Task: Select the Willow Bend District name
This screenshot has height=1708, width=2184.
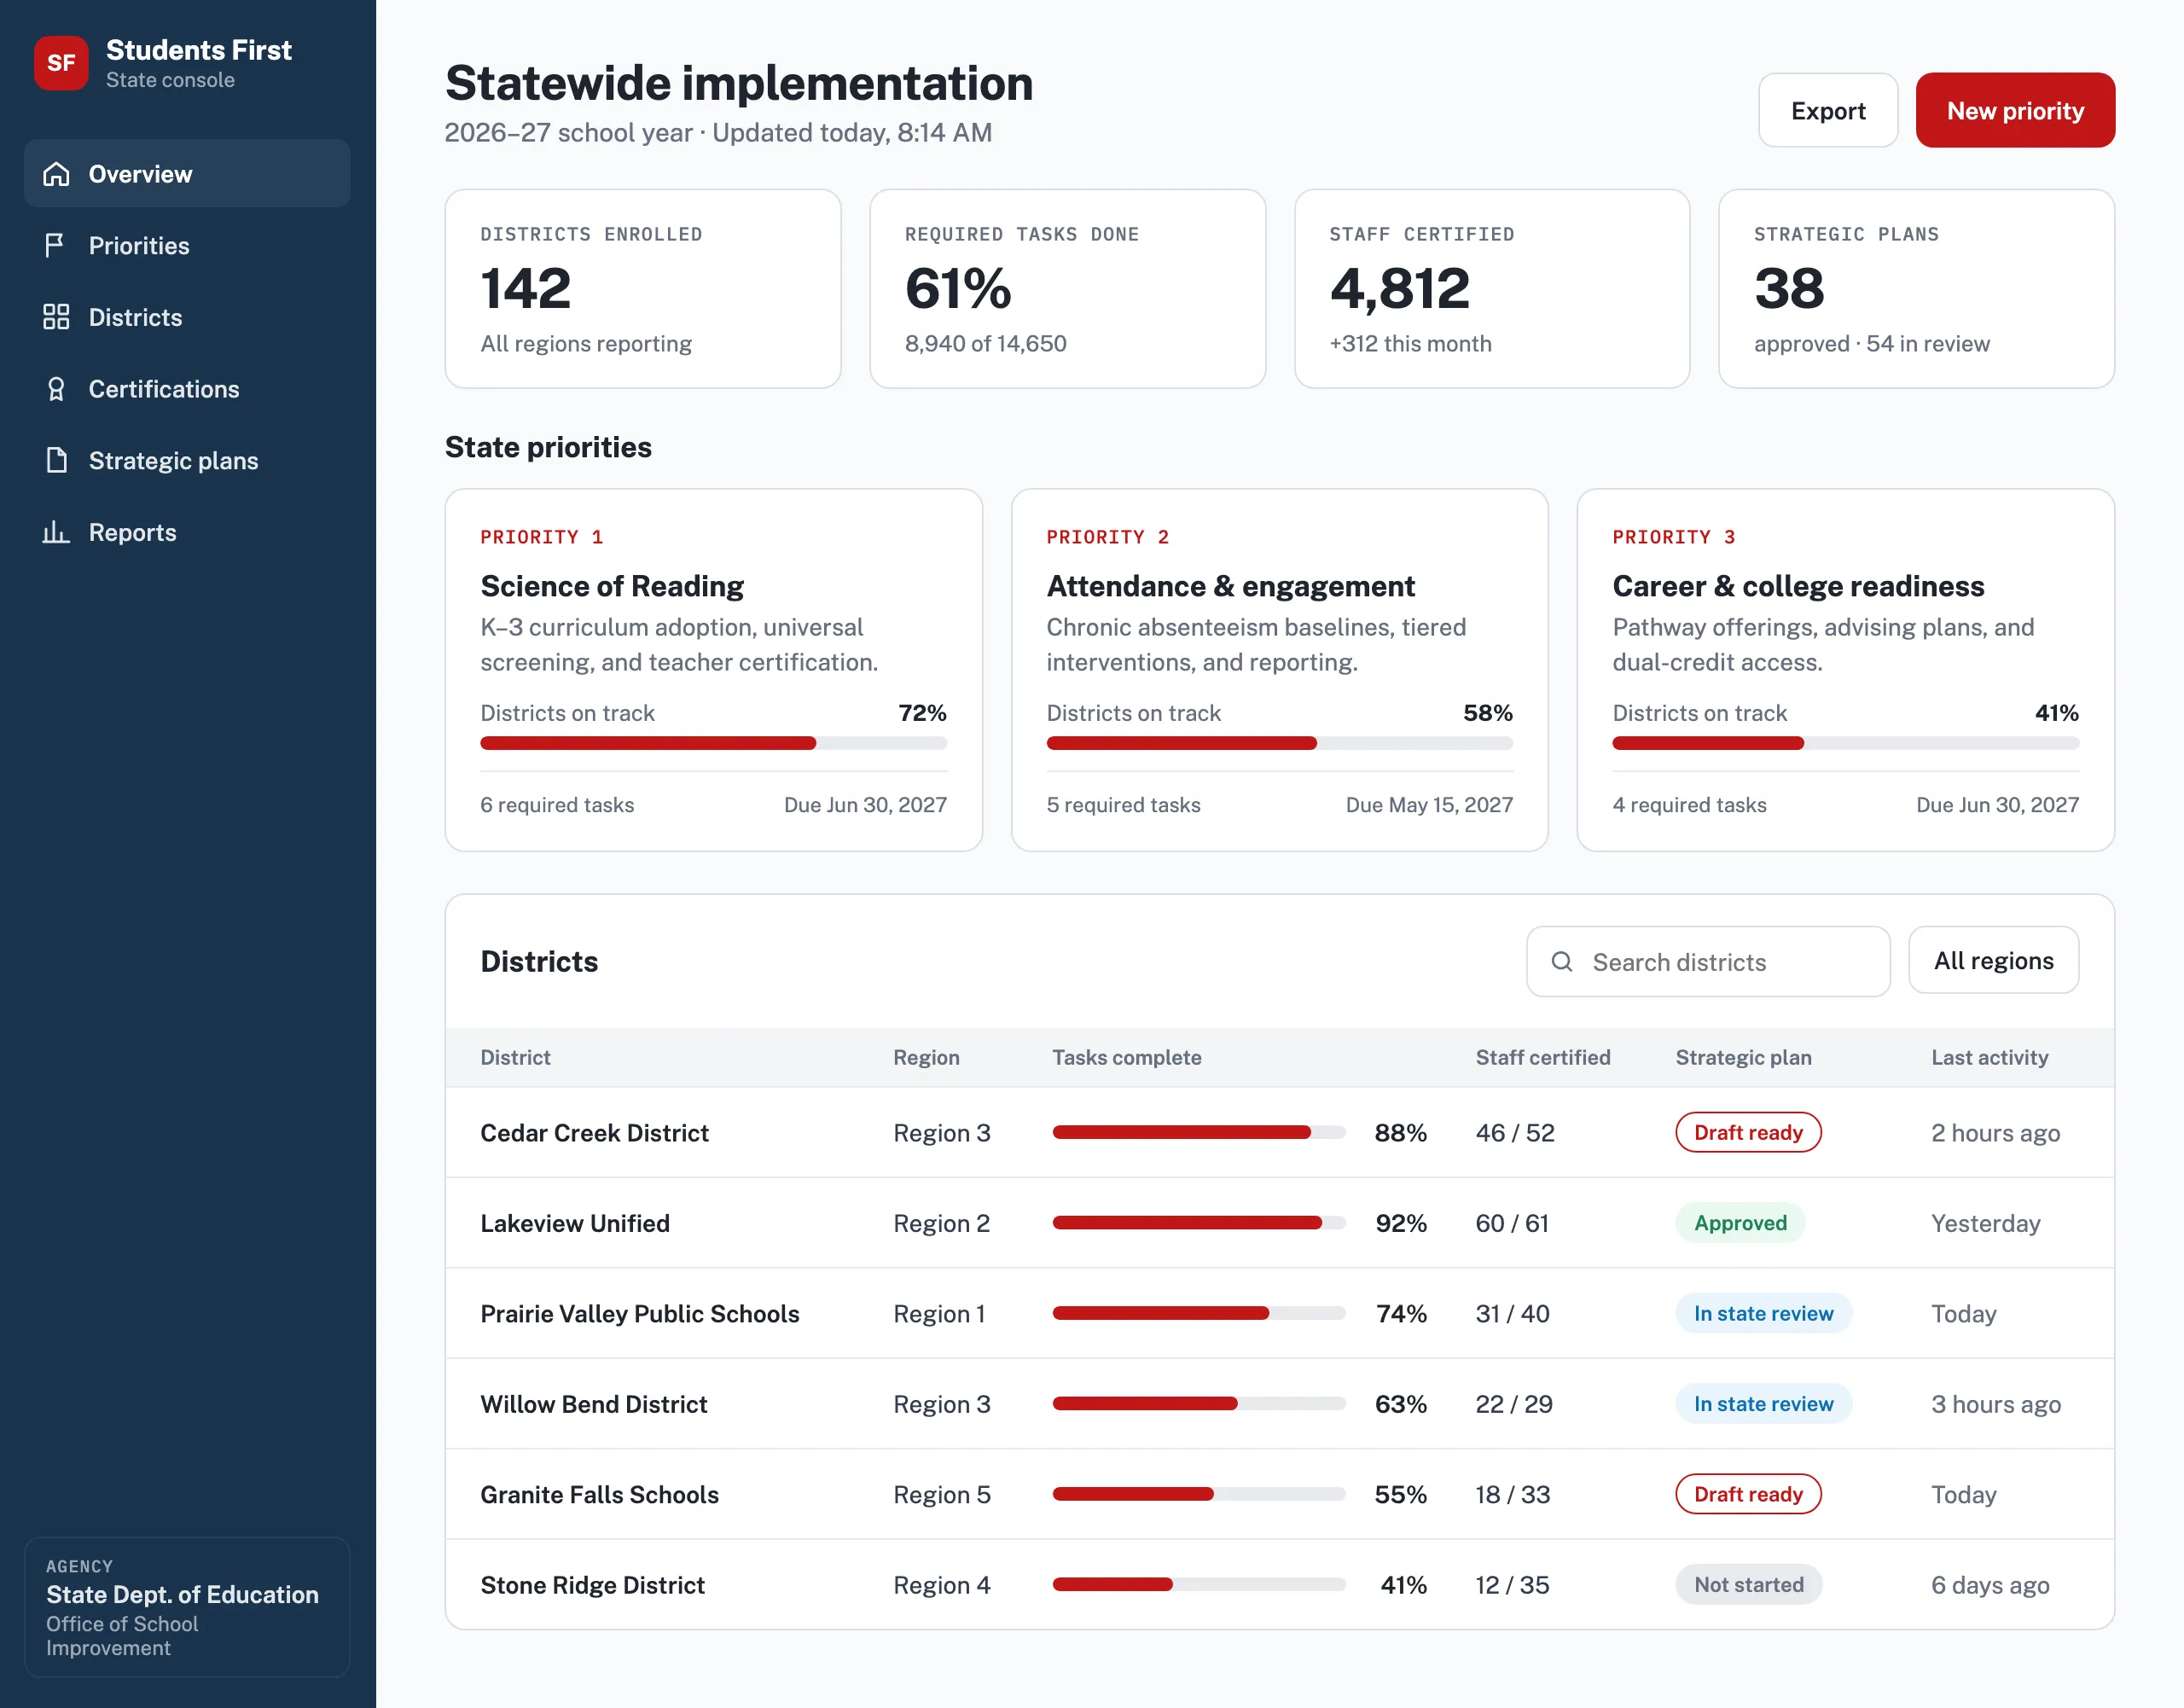Action: [x=594, y=1404]
